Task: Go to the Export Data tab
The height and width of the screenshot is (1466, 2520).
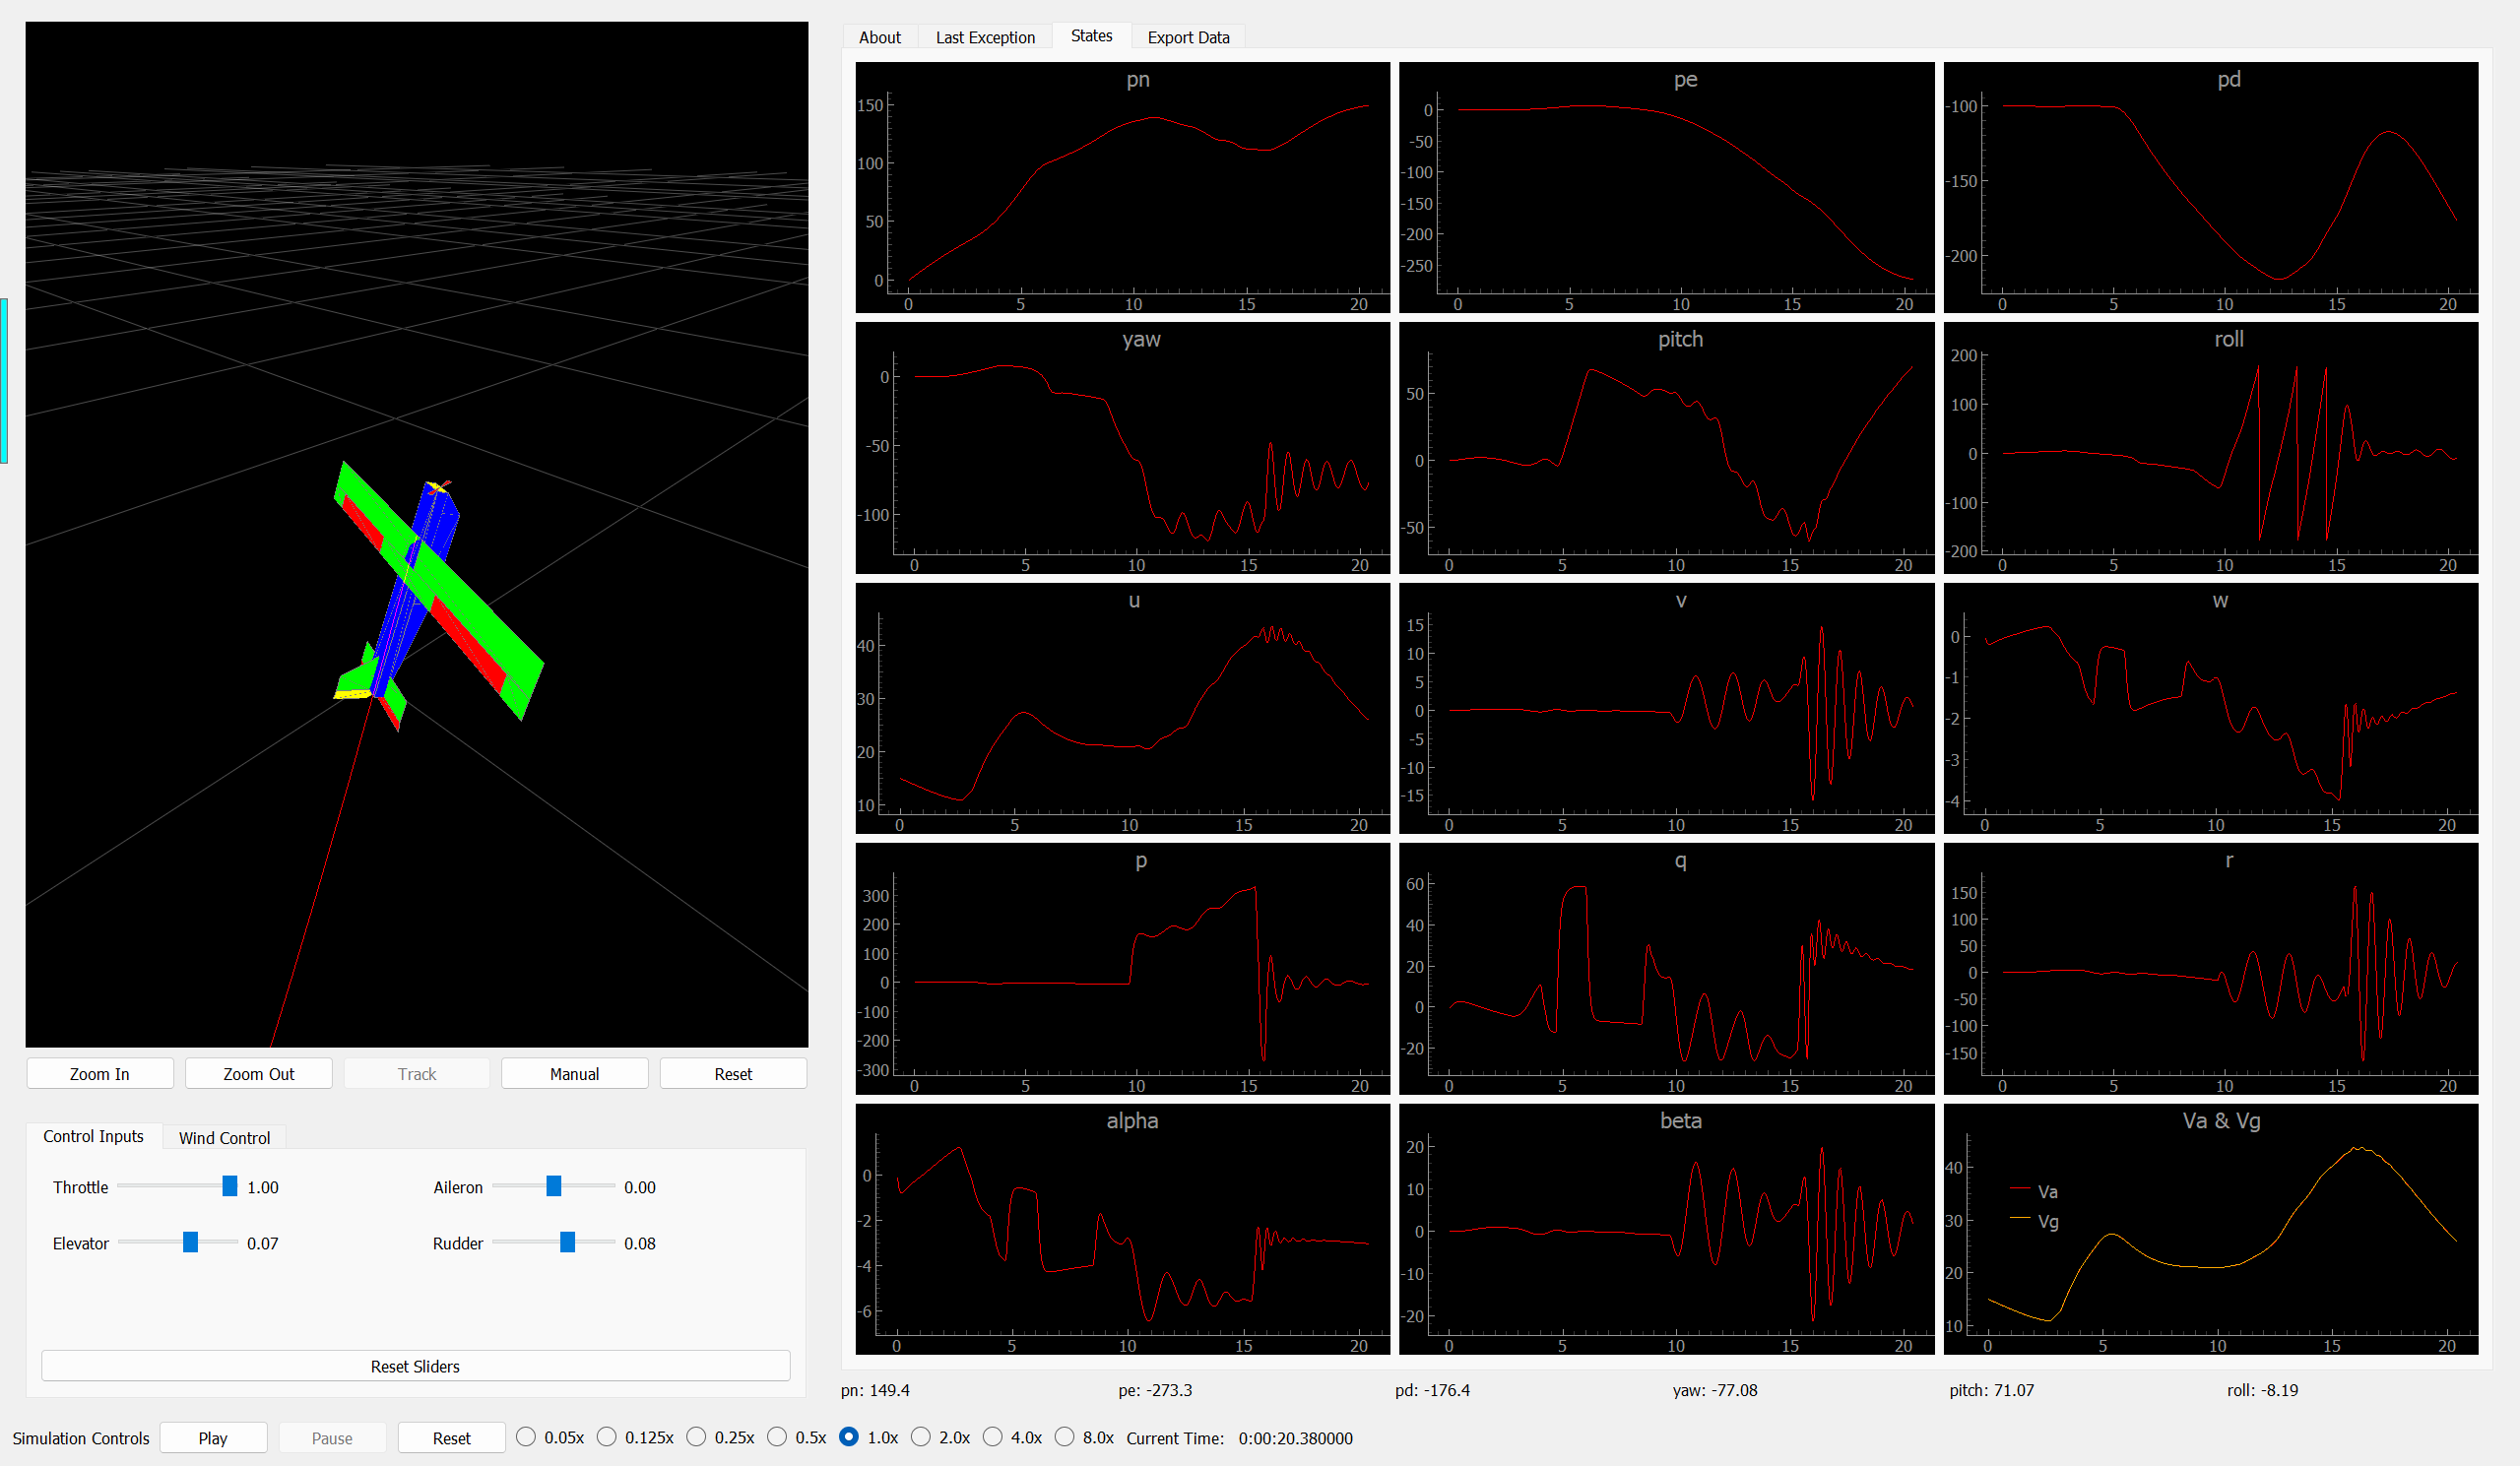Action: pyautogui.click(x=1188, y=37)
